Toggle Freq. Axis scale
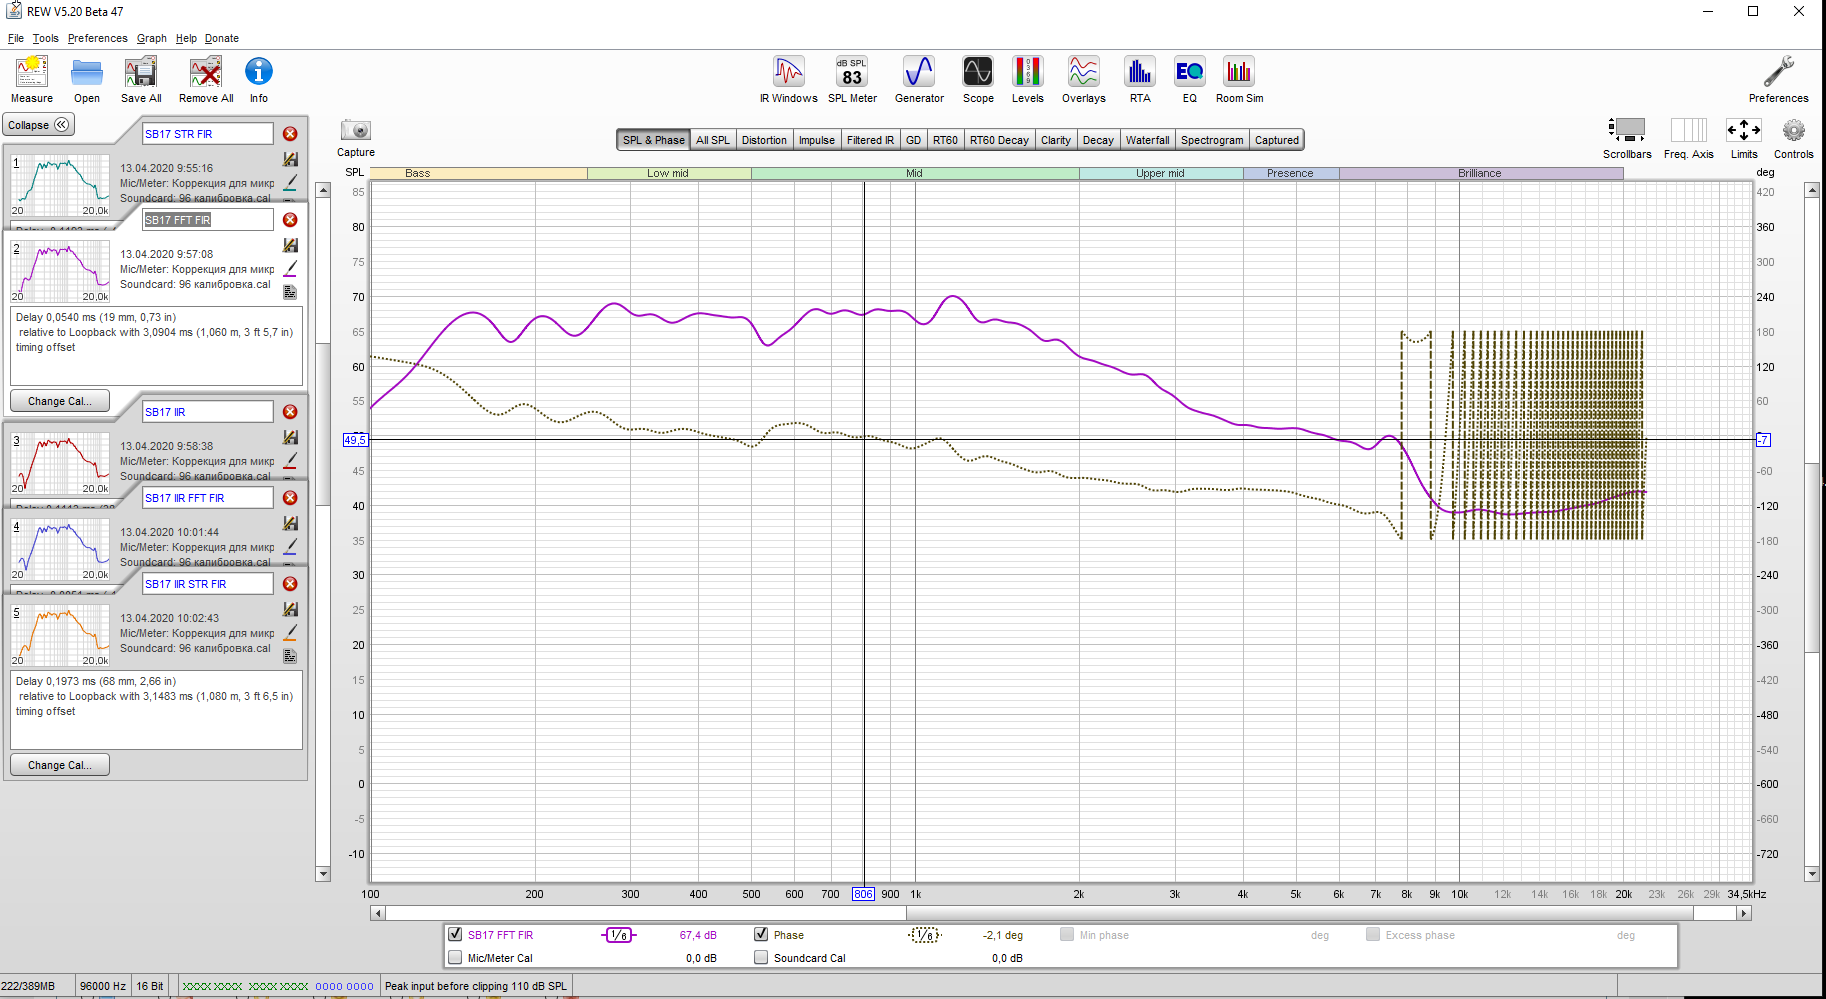Image resolution: width=1826 pixels, height=999 pixels. (1689, 138)
